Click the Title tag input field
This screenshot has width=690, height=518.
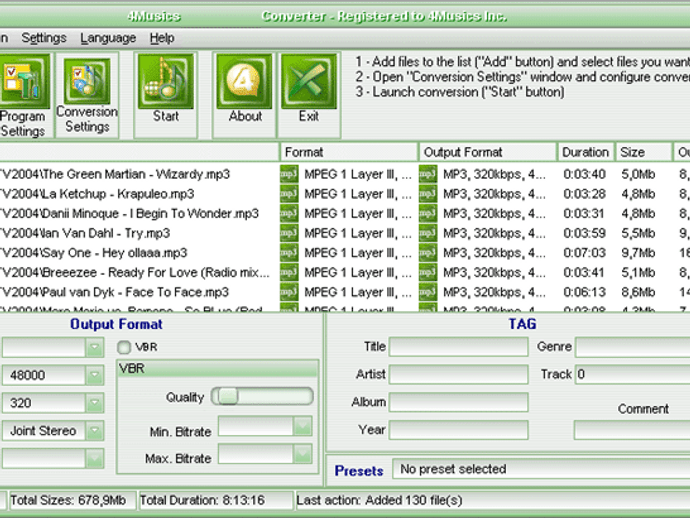pos(459,347)
